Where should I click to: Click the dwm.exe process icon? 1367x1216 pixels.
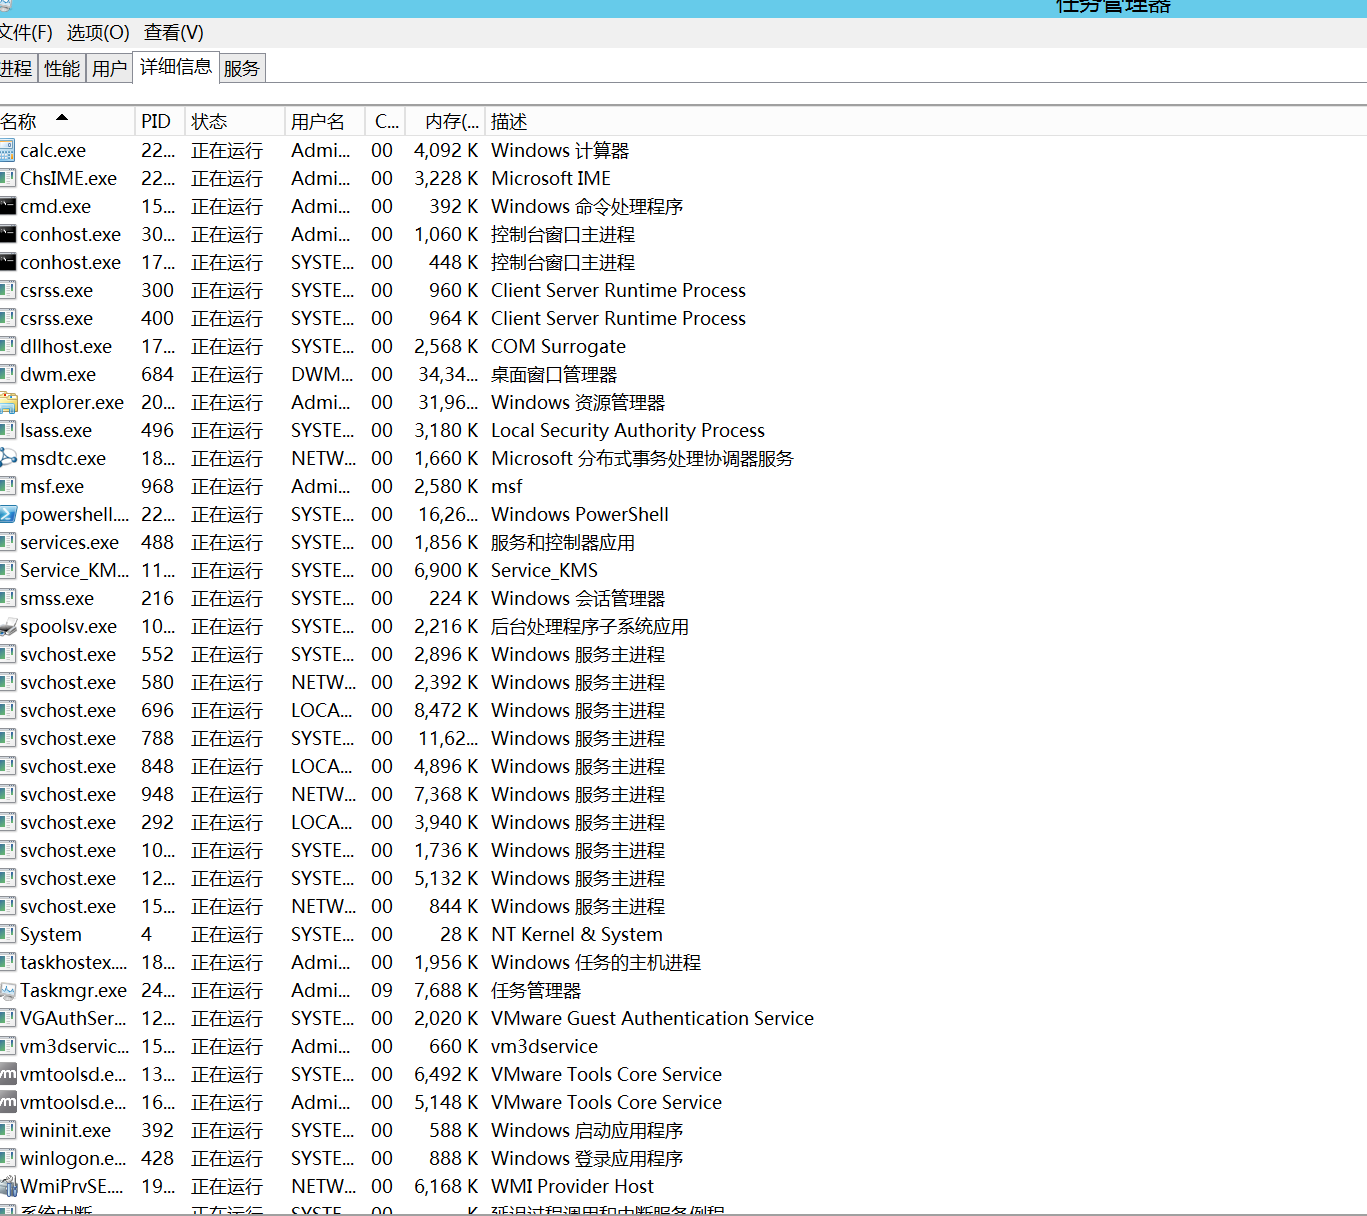[x=8, y=375]
